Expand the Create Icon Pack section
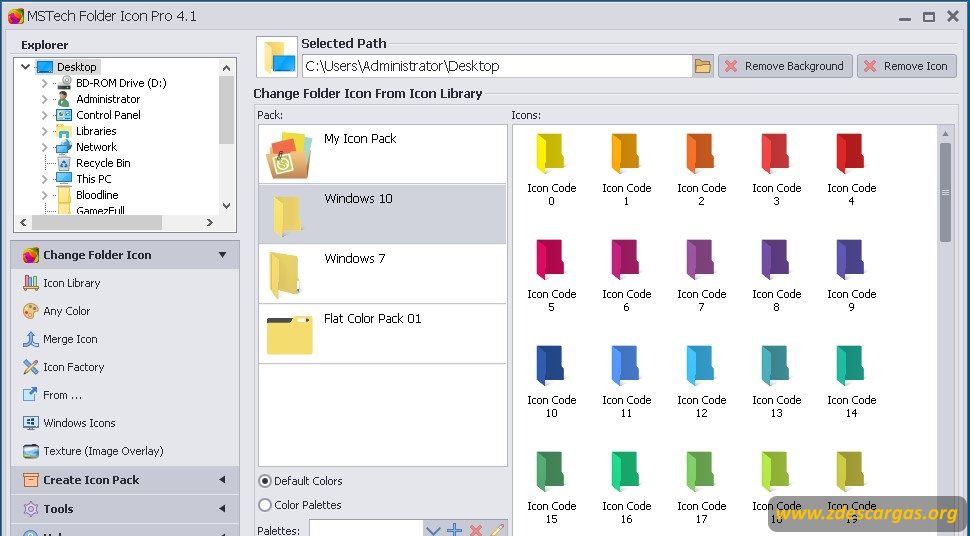The width and height of the screenshot is (970, 536). [x=222, y=480]
